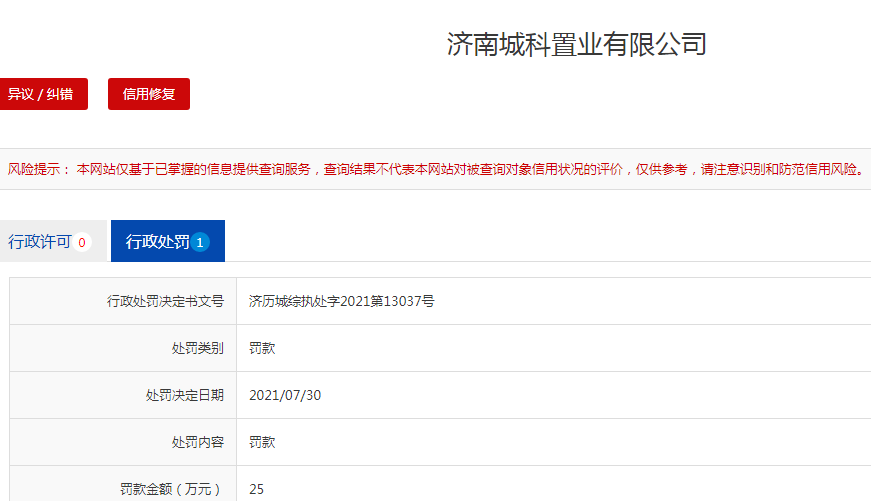Click document number 济历城综执处字2021第13037号
871x501 pixels.
(342, 301)
